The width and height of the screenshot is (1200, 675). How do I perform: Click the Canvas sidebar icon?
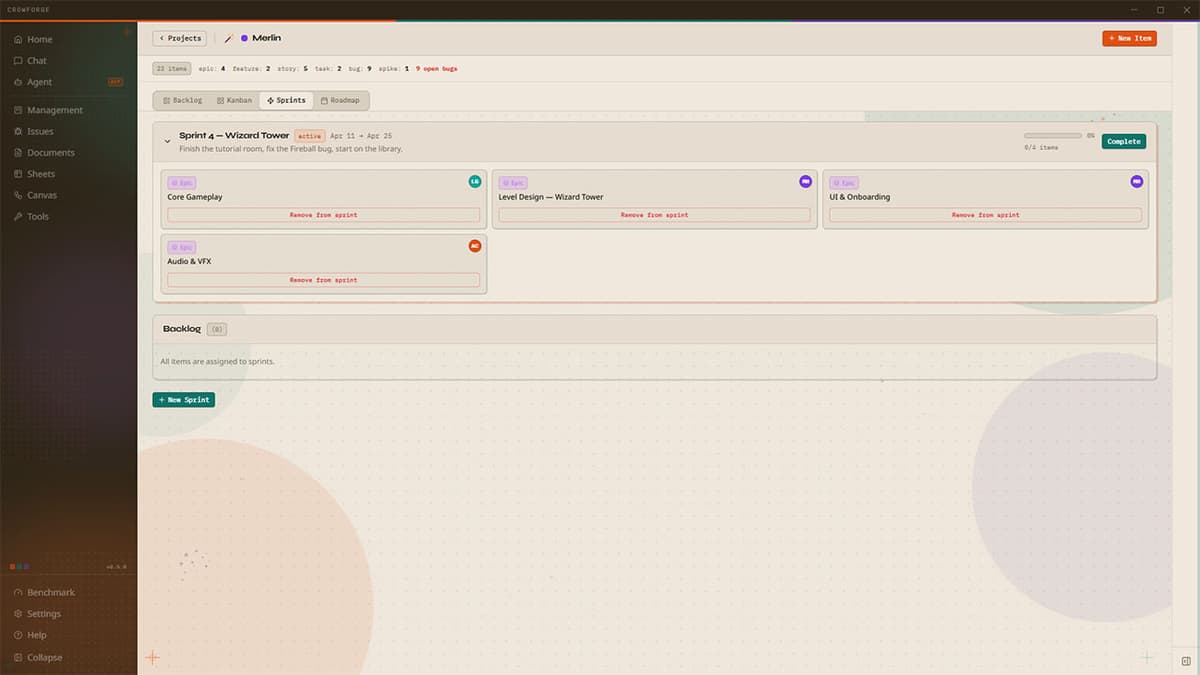pyautogui.click(x=18, y=195)
